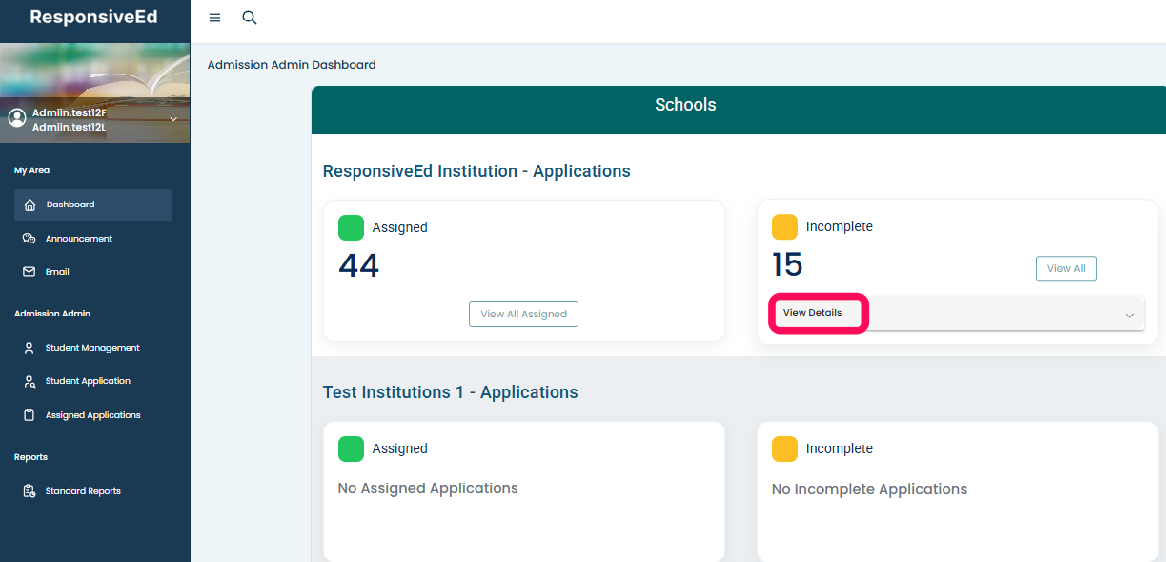Click the Standard Reports icon

point(30,491)
